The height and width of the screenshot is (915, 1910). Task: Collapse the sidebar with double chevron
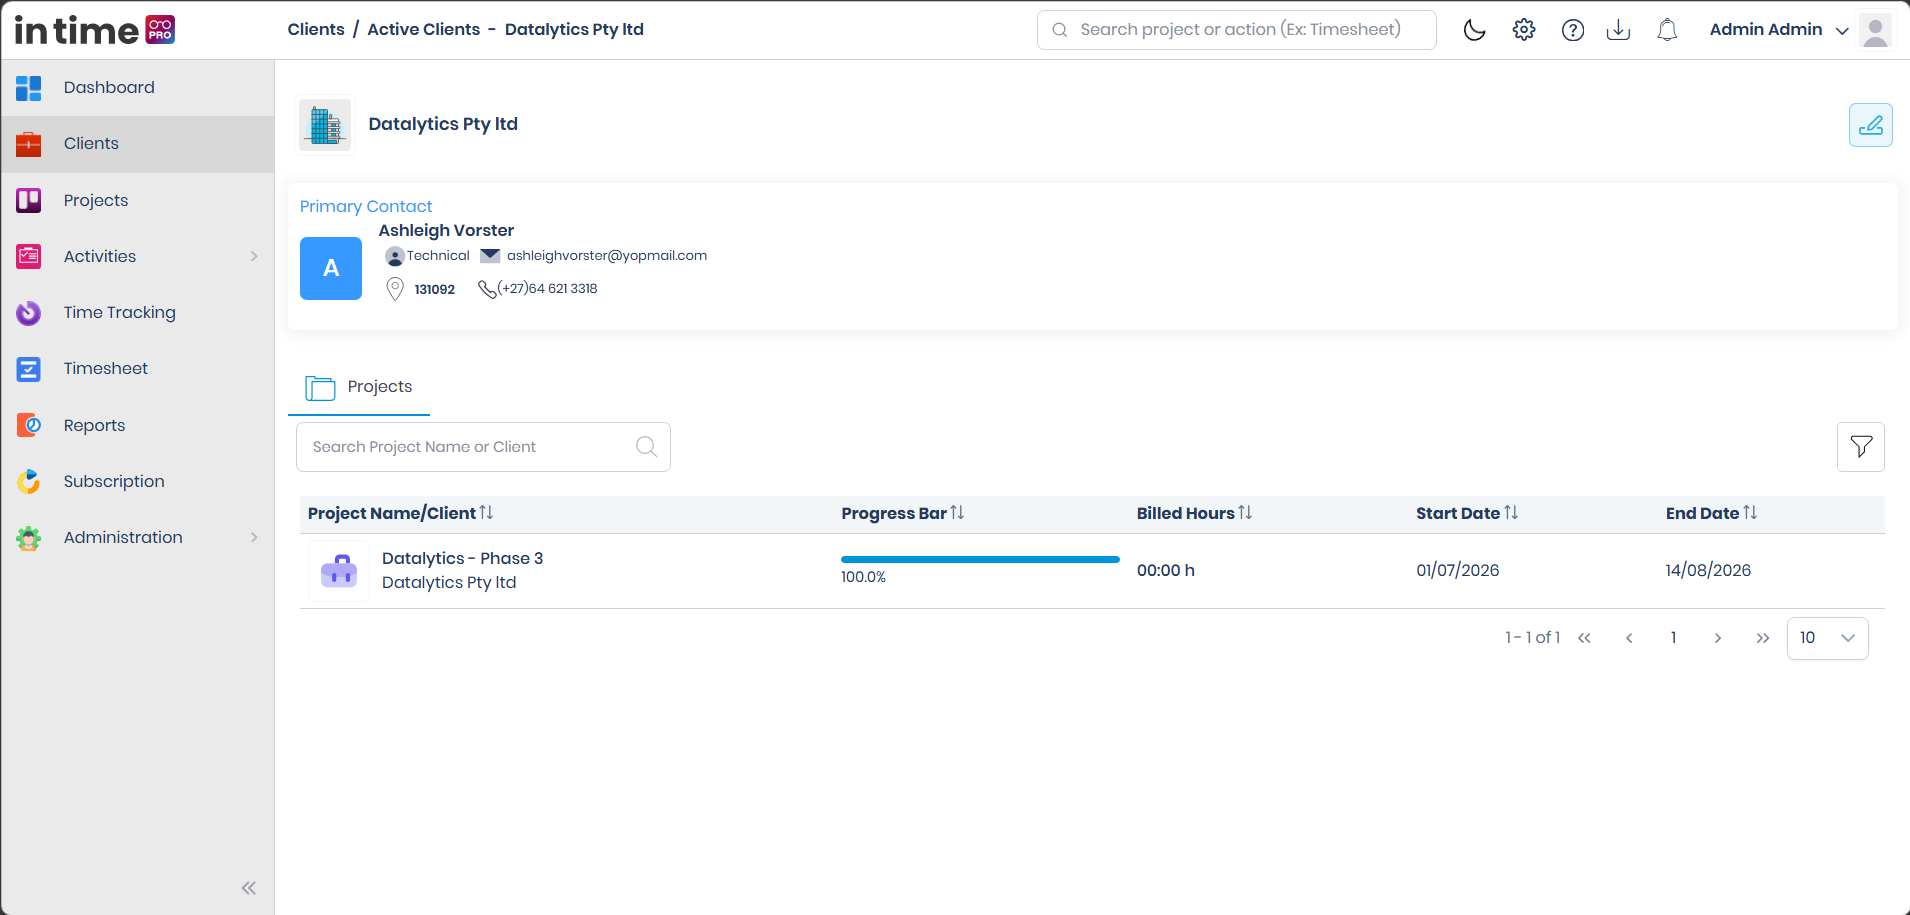[249, 888]
